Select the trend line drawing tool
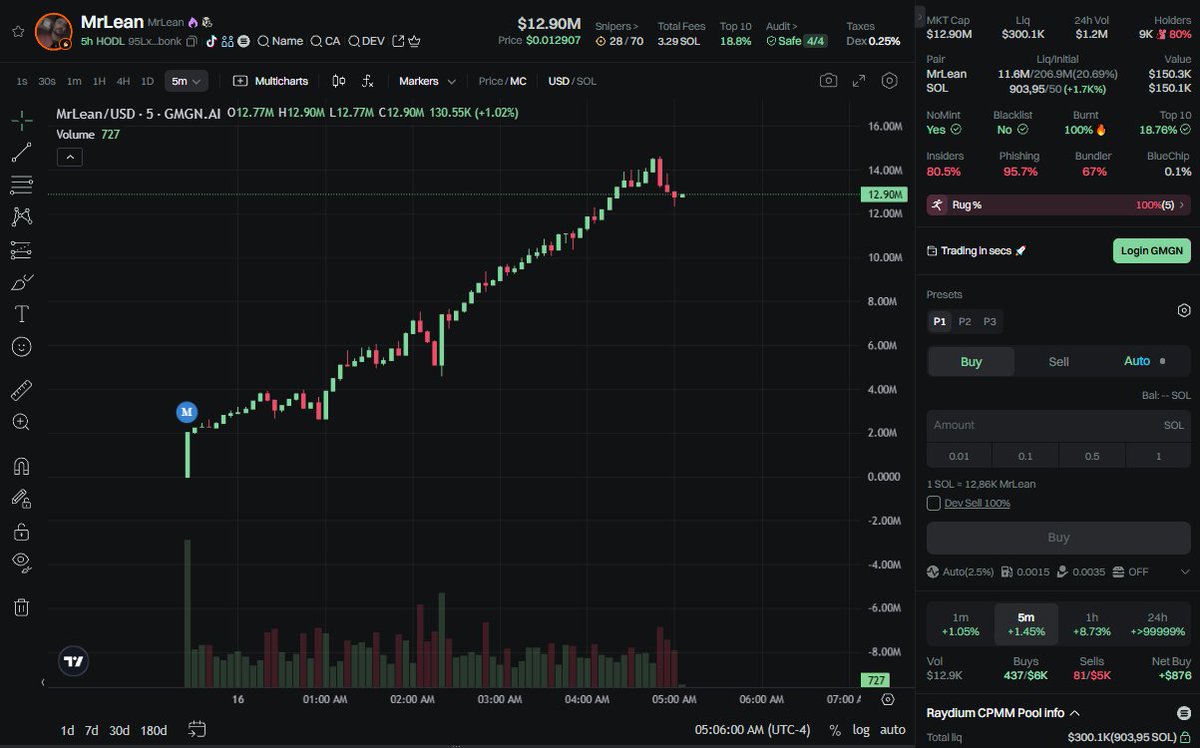 pyautogui.click(x=22, y=153)
